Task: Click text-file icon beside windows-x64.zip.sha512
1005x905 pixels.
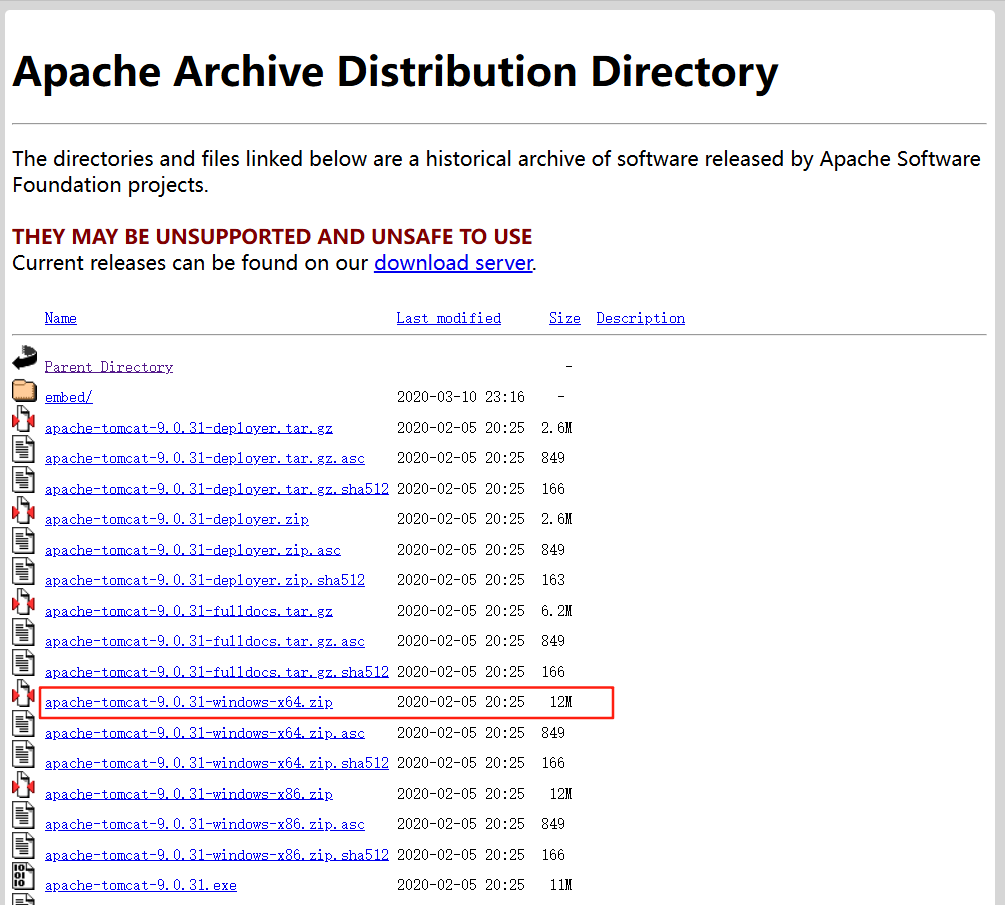Action: click(x=24, y=755)
